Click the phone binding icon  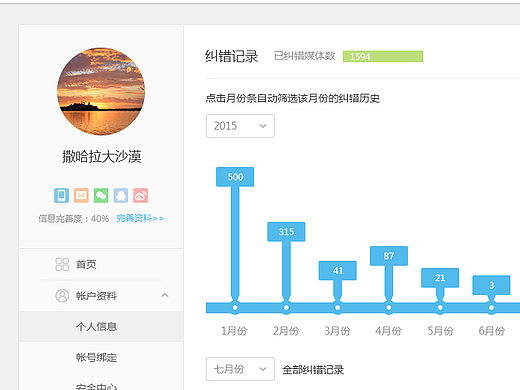click(61, 195)
